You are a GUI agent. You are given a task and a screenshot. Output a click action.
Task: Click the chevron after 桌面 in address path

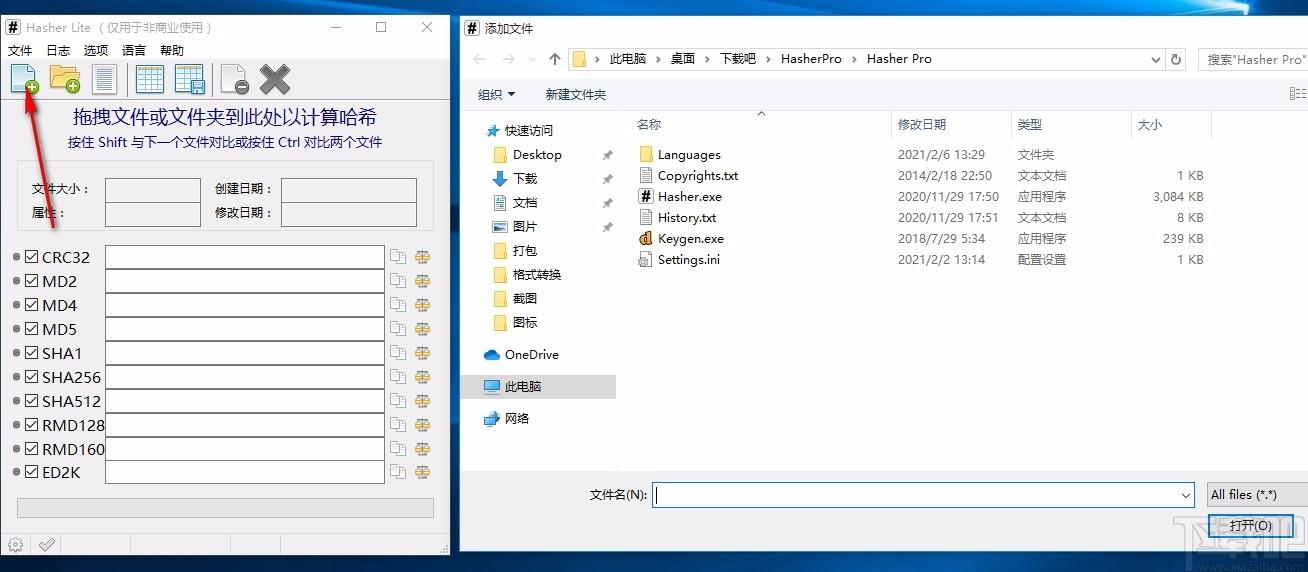click(x=709, y=59)
